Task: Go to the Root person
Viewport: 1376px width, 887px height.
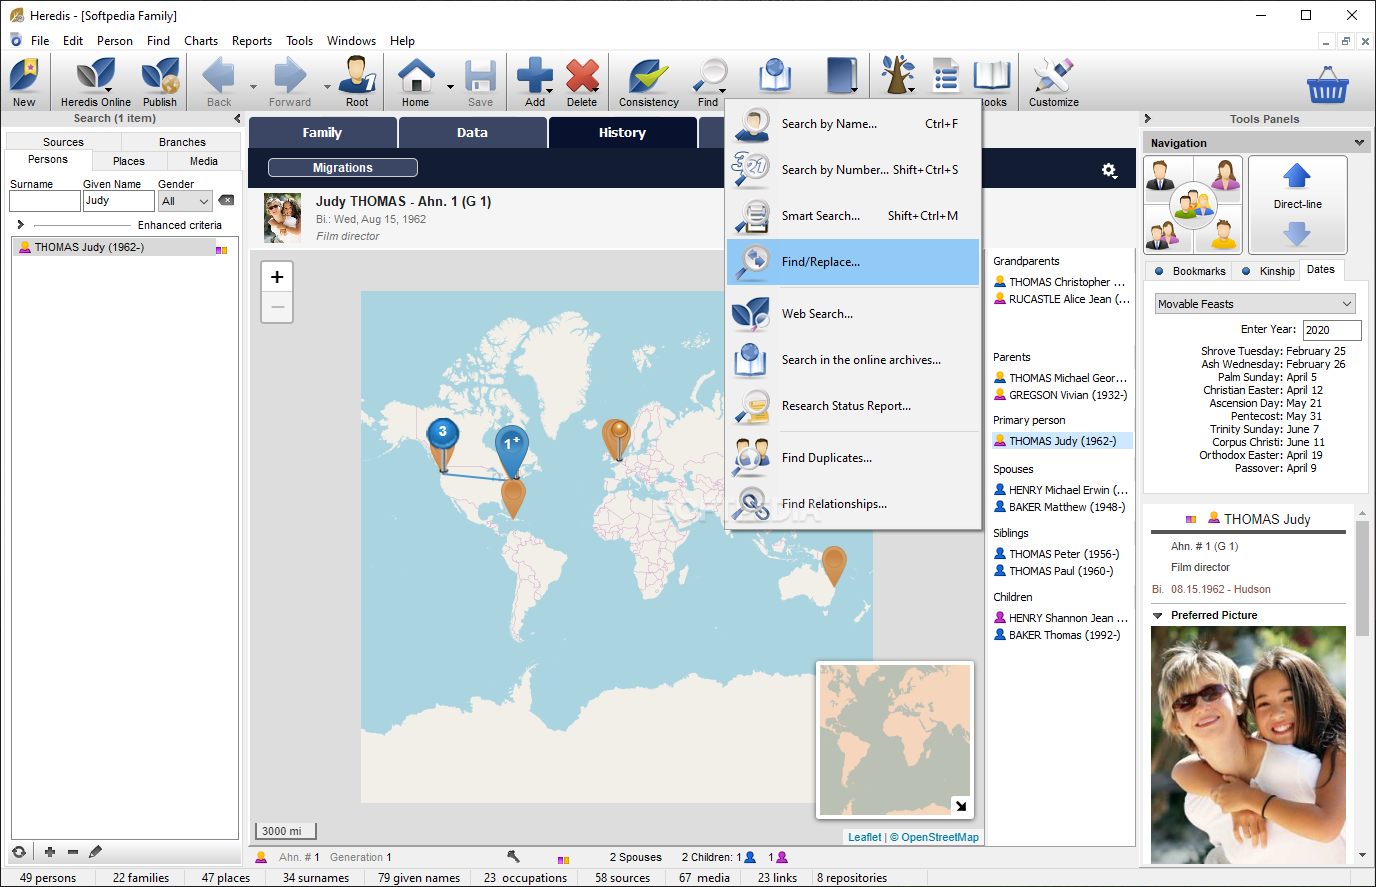Action: pos(357,82)
